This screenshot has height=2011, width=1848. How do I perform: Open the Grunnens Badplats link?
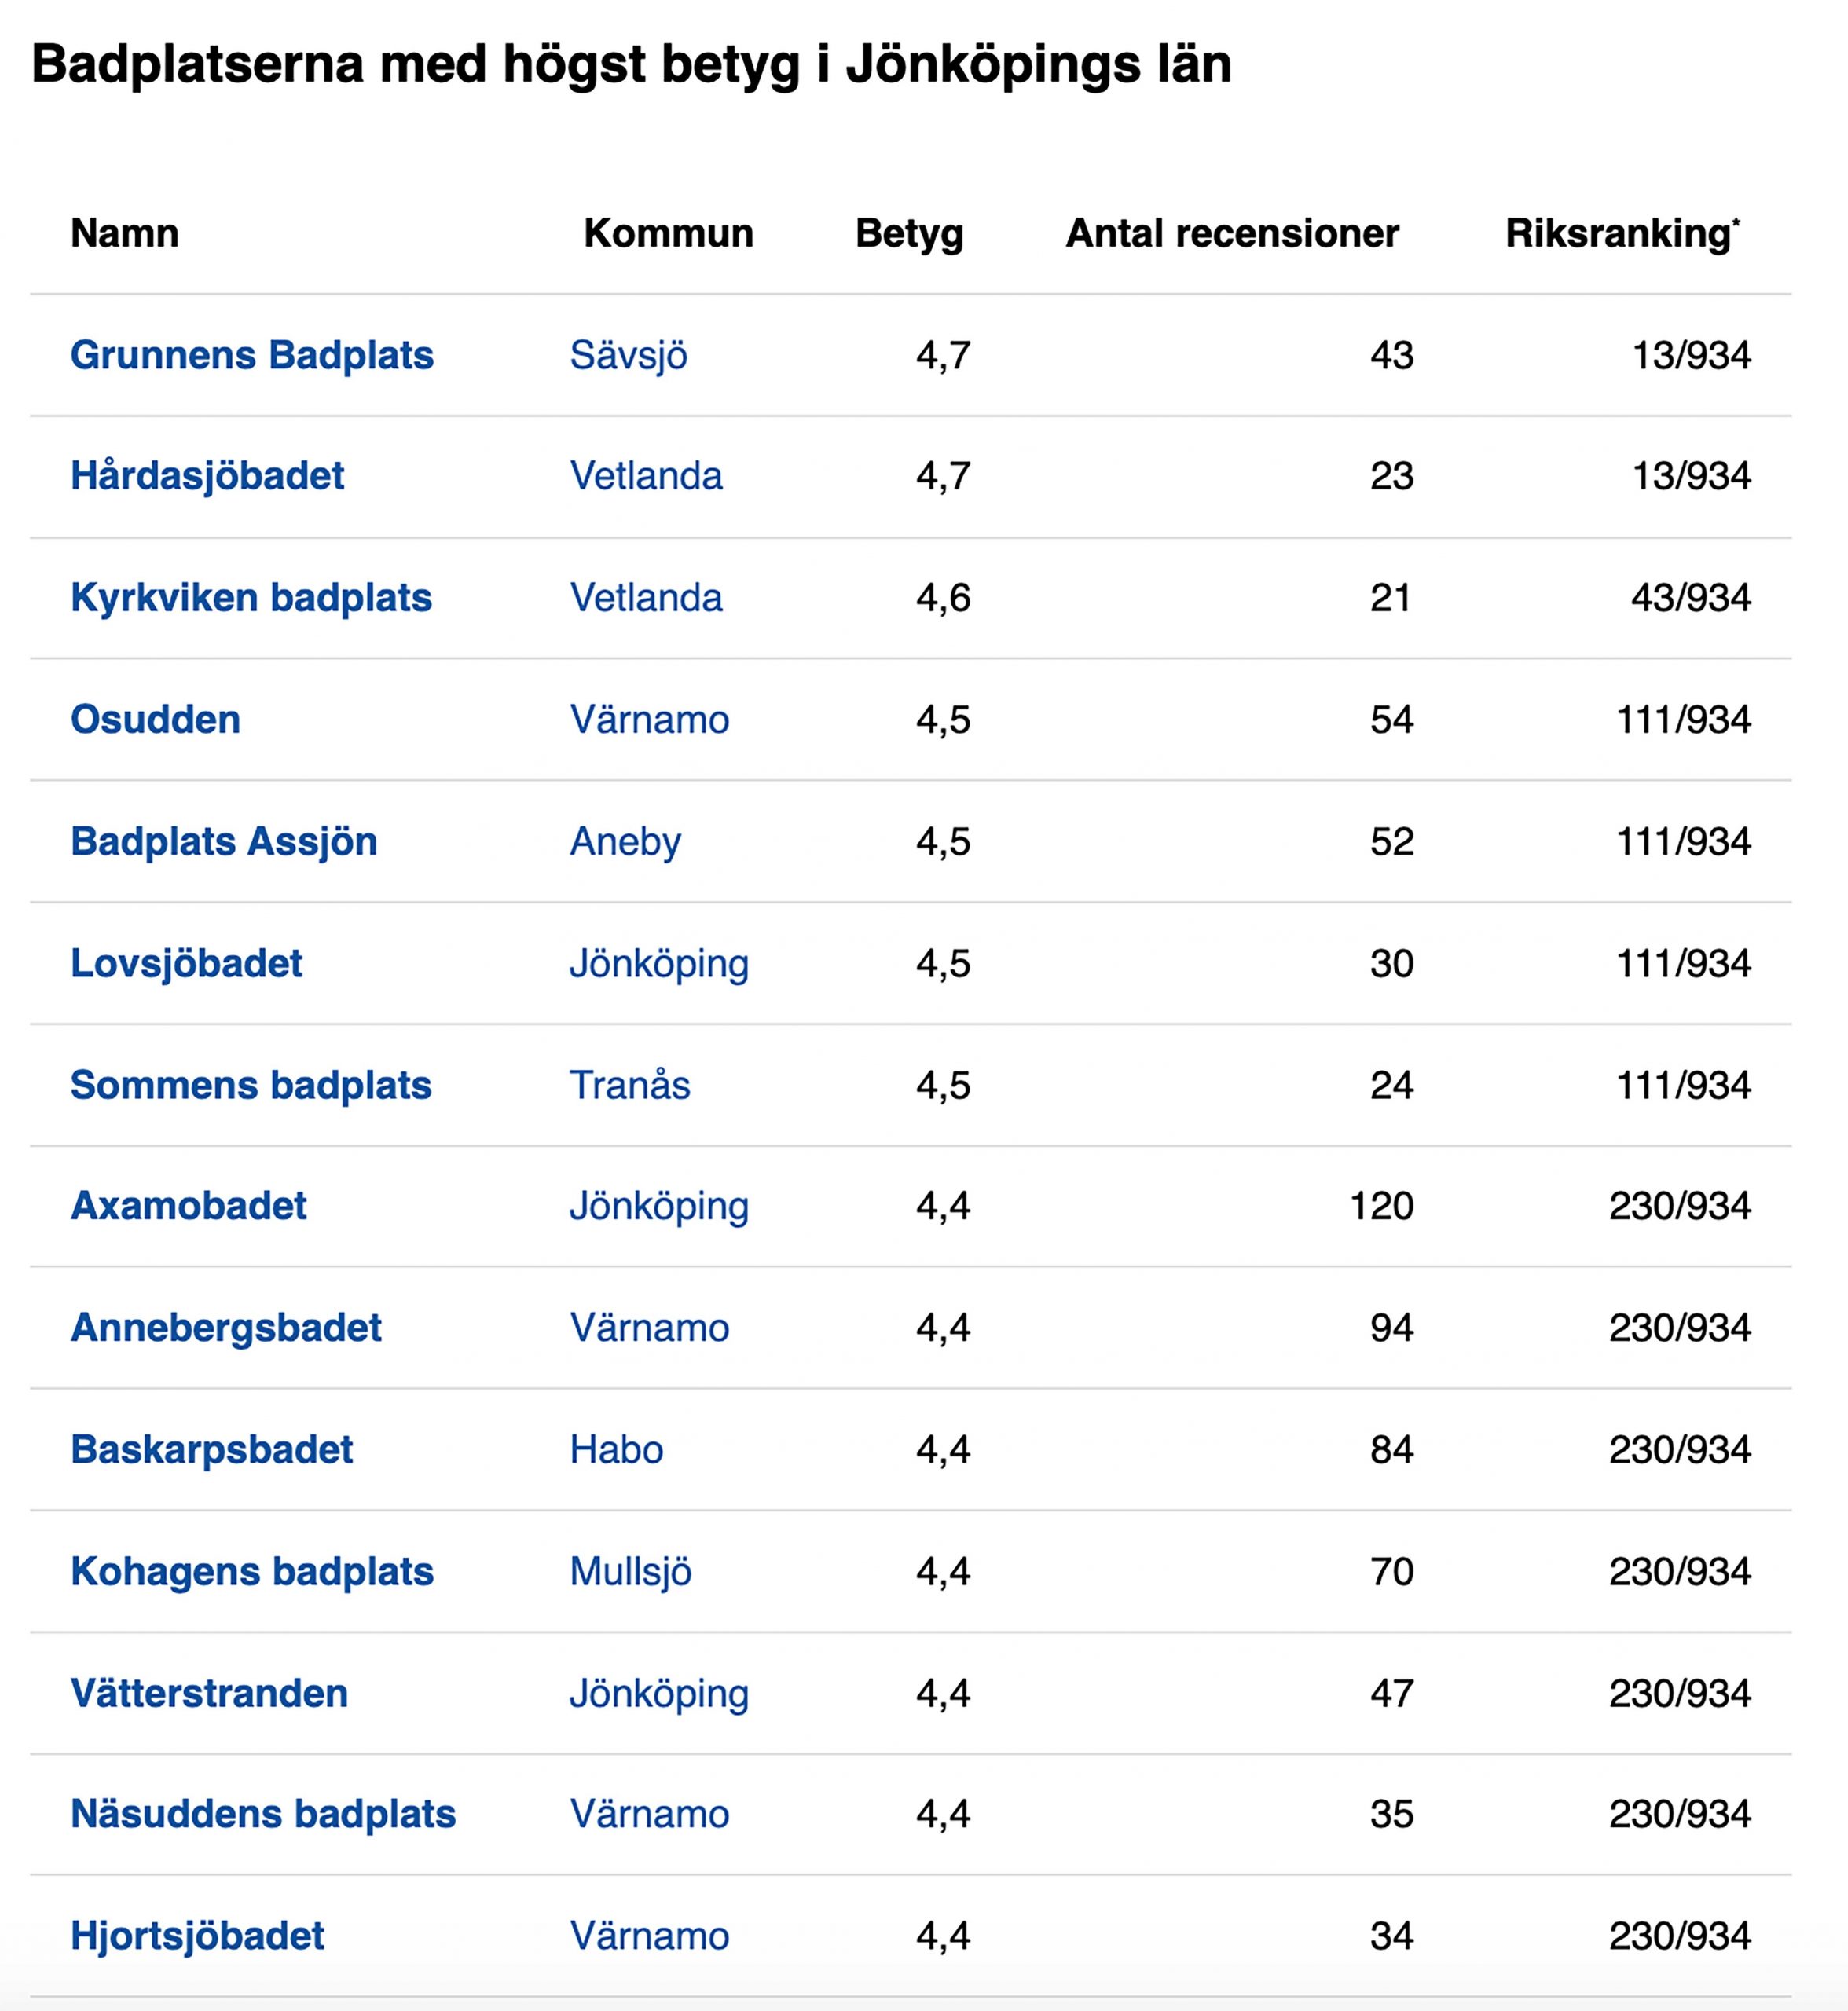click(x=252, y=356)
